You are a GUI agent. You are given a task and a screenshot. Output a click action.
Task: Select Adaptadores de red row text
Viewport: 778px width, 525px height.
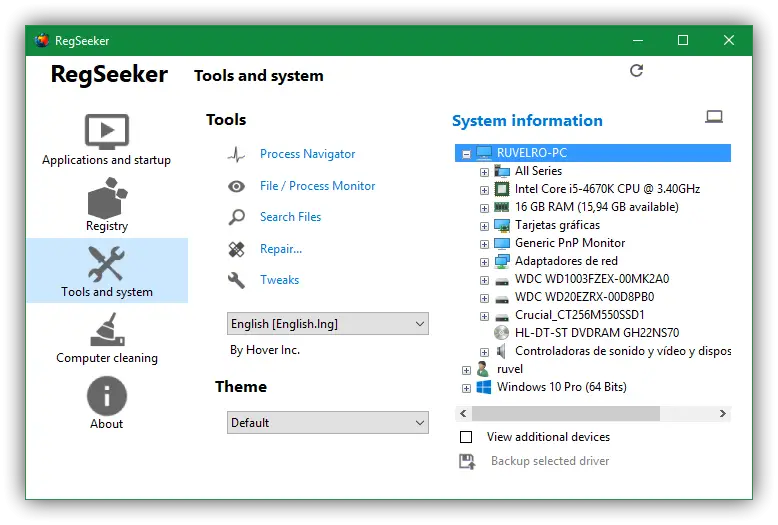pos(566,261)
